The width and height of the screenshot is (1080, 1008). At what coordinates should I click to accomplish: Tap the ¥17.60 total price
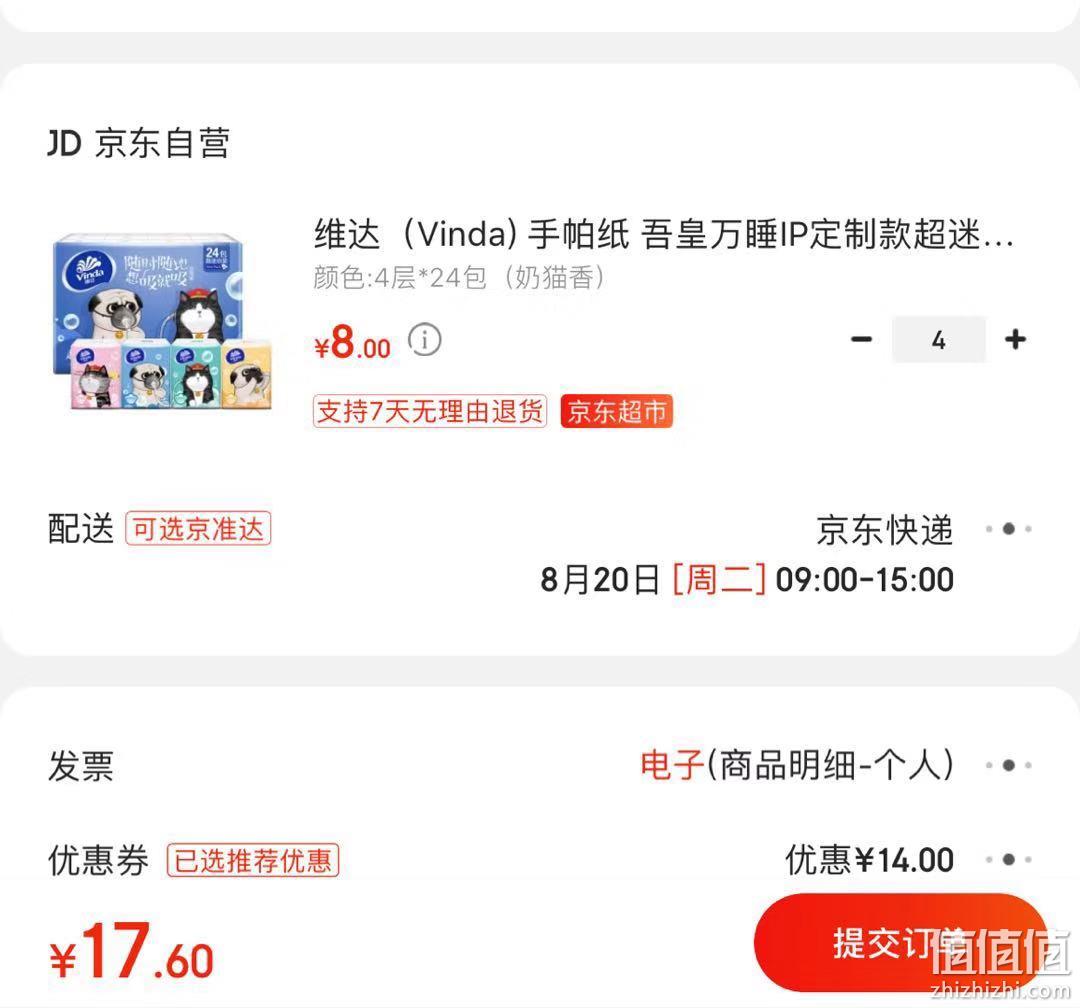(x=132, y=952)
